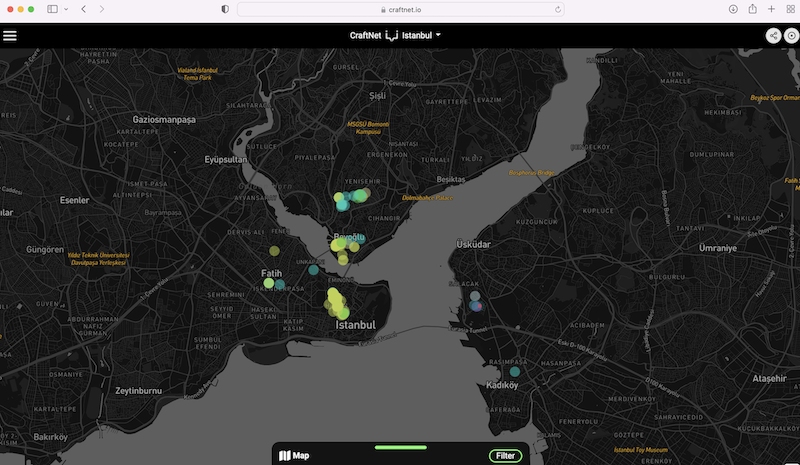Toggle the Safari sidebar icon

pyautogui.click(x=52, y=9)
